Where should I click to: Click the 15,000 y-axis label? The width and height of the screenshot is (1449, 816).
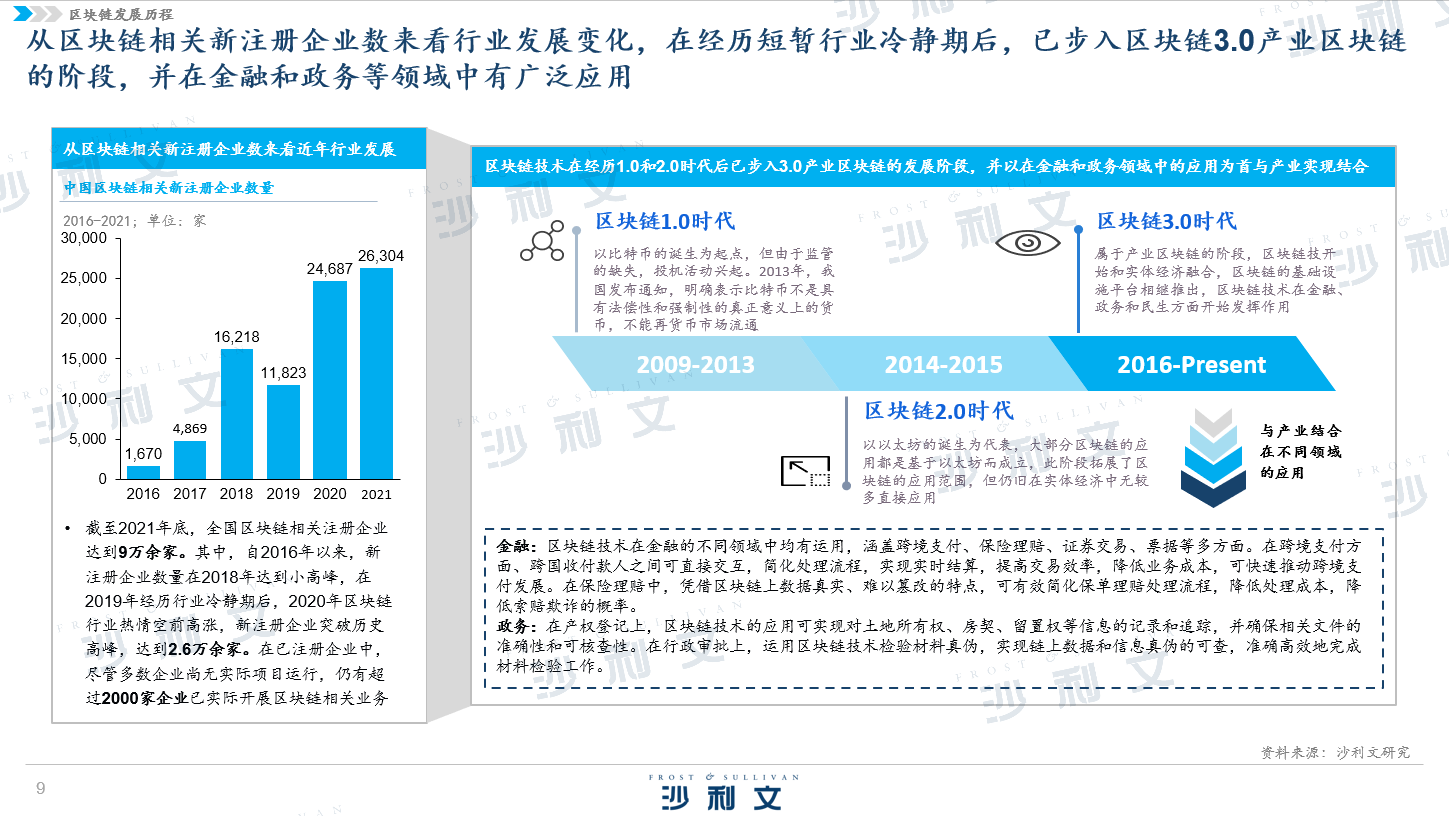click(83, 359)
